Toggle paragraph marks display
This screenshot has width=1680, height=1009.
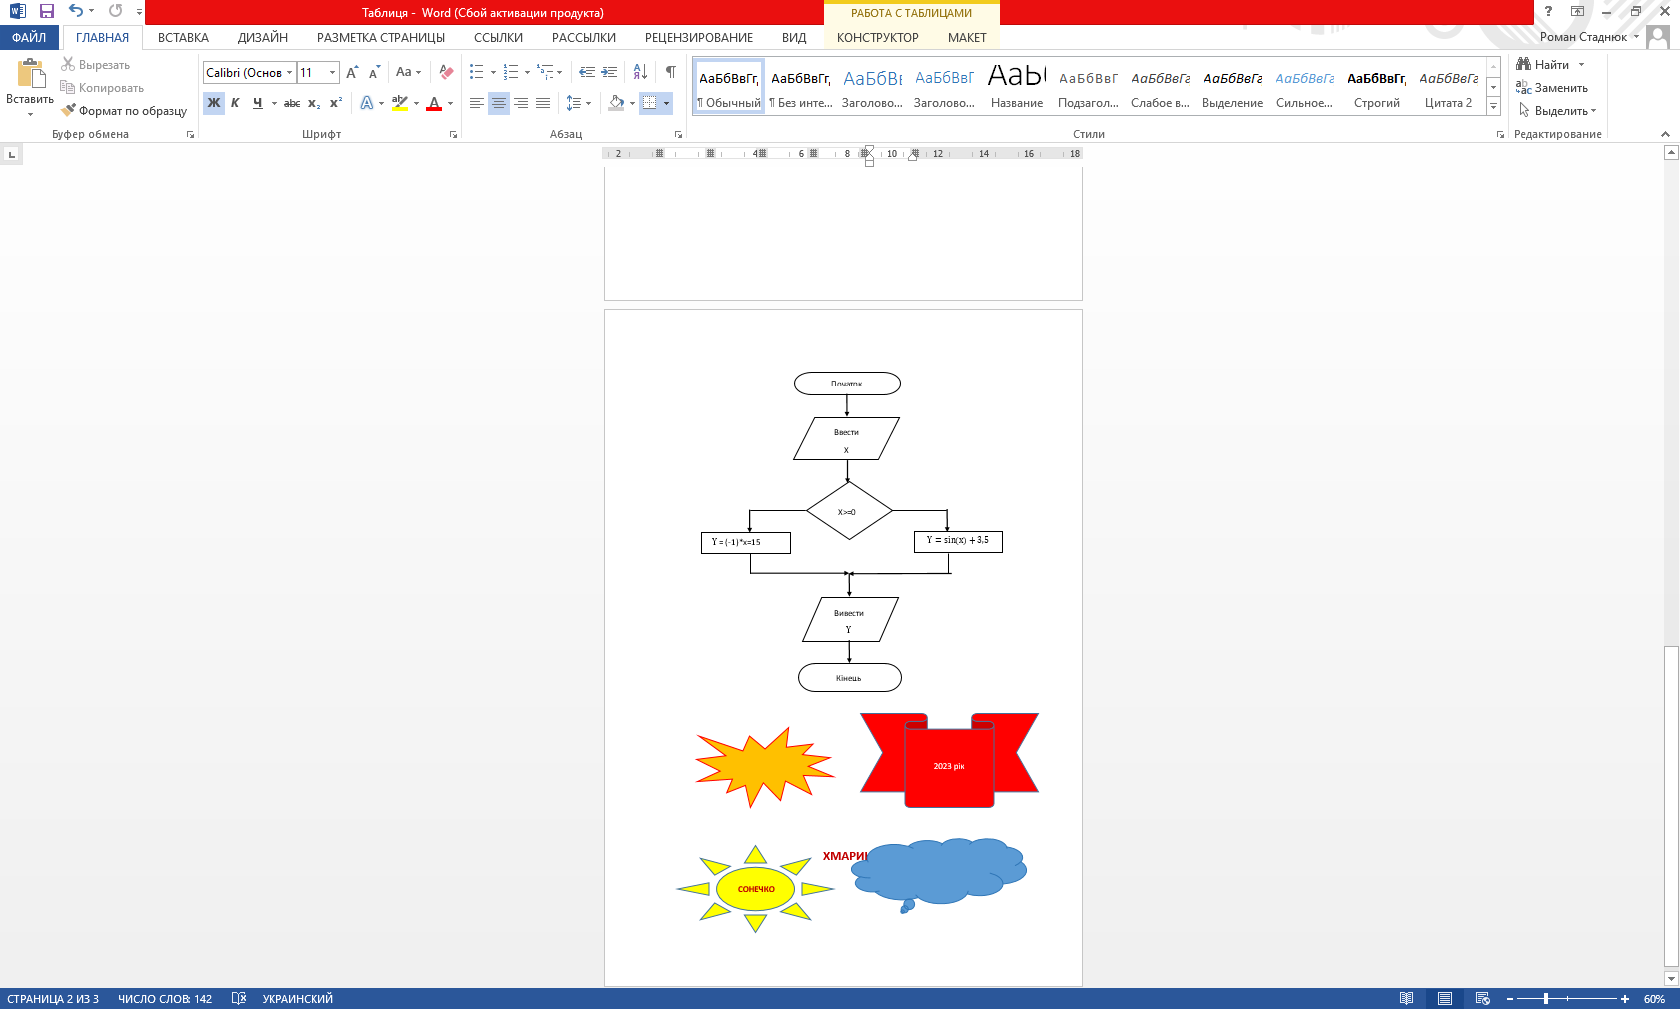click(x=671, y=72)
